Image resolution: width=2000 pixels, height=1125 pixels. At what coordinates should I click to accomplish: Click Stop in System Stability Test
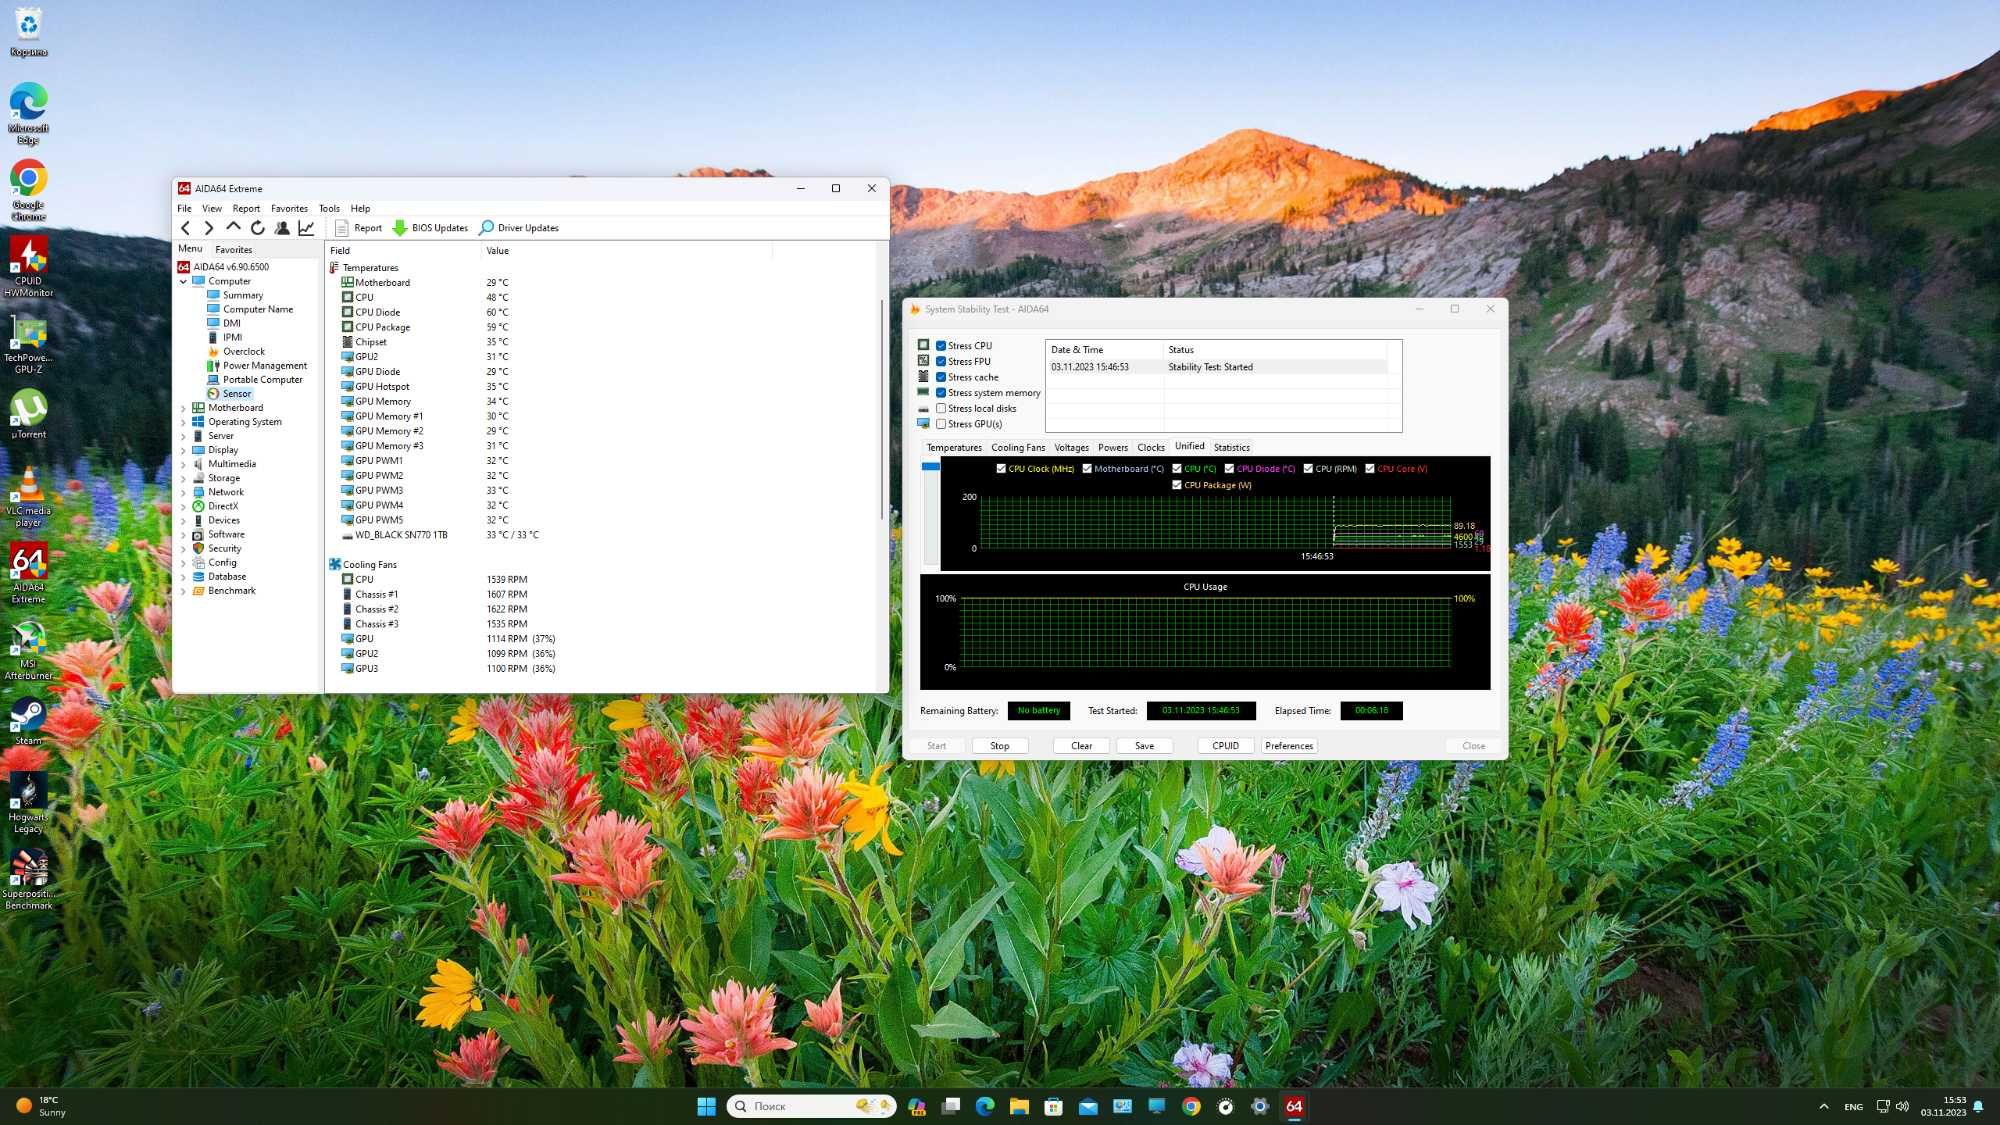pos(999,746)
